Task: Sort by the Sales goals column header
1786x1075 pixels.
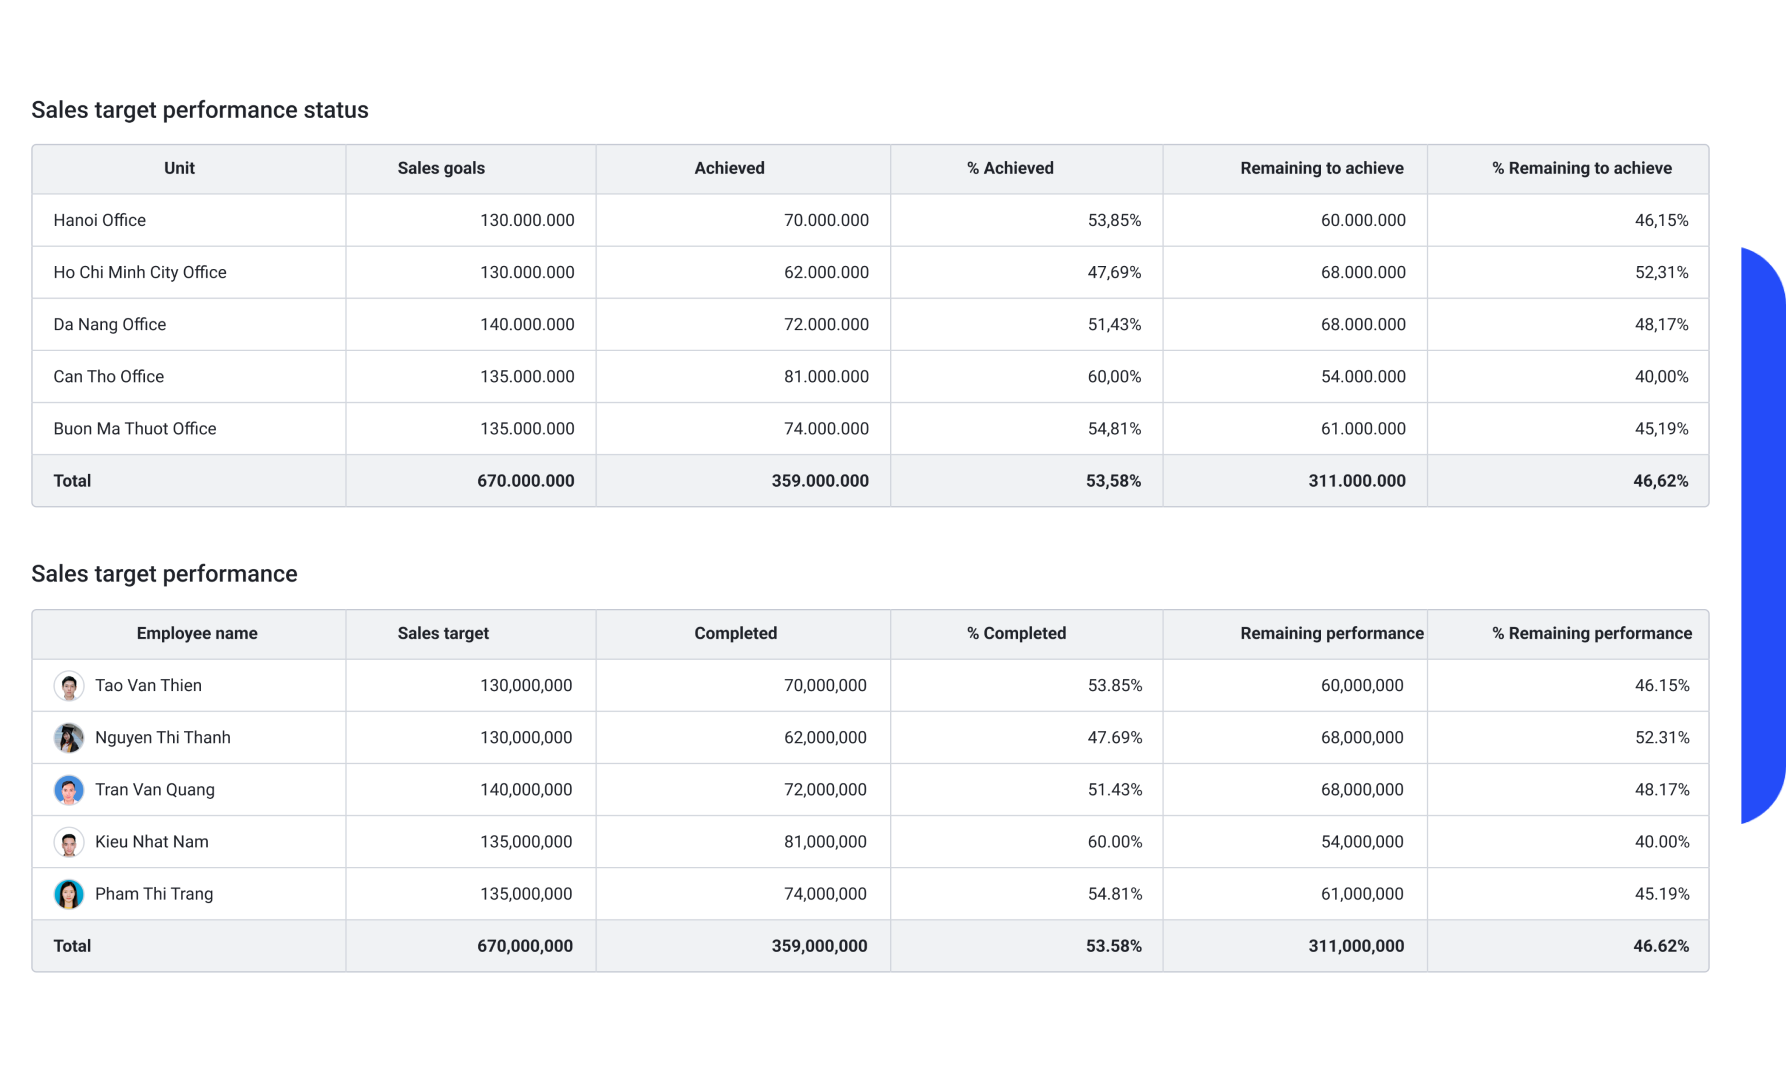Action: [x=441, y=168]
